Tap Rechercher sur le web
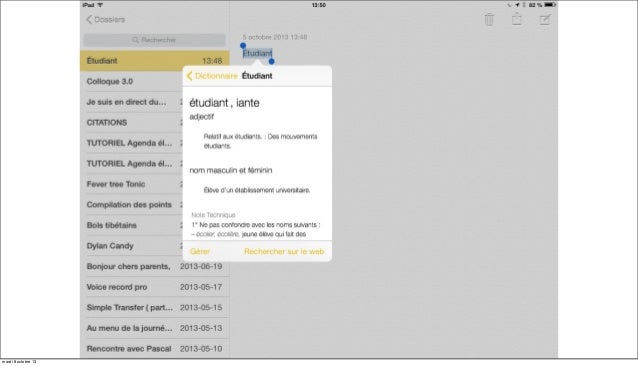The height and width of the screenshot is (366, 638). [x=284, y=251]
